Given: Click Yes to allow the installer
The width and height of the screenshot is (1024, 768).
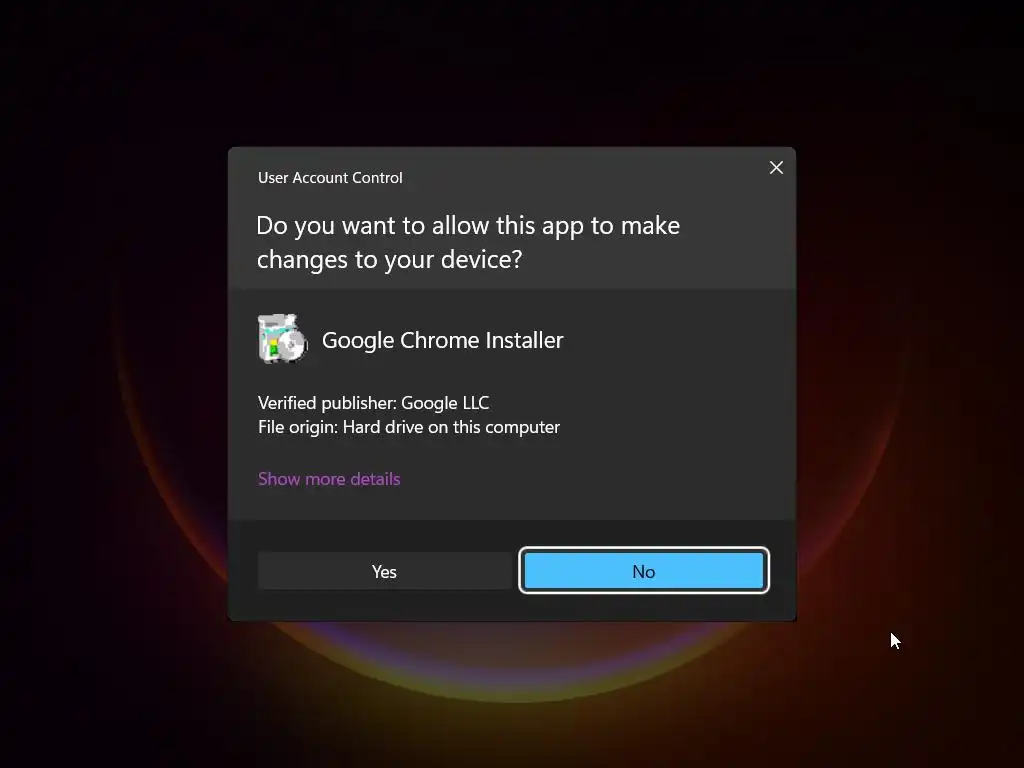Looking at the screenshot, I should click(384, 571).
